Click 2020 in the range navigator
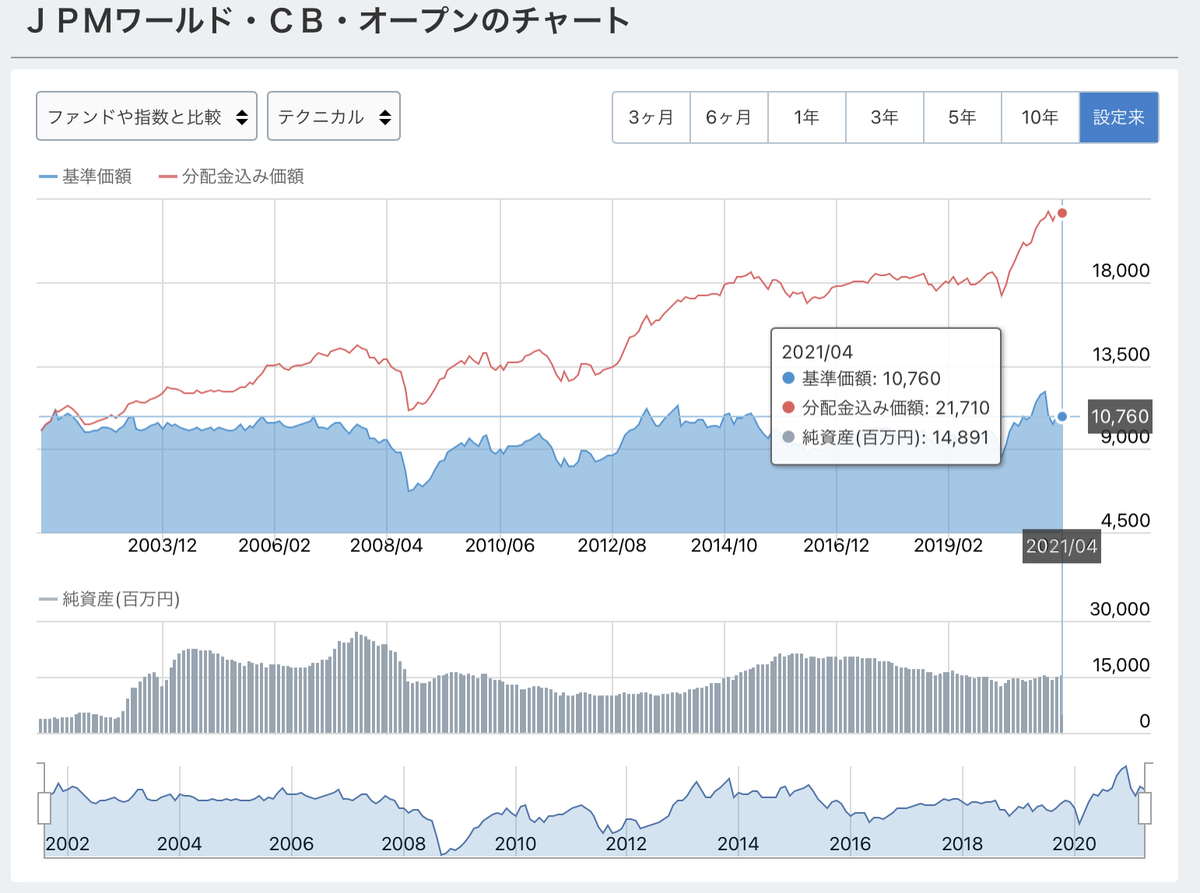Viewport: 1200px width, 893px height. [x=1075, y=843]
